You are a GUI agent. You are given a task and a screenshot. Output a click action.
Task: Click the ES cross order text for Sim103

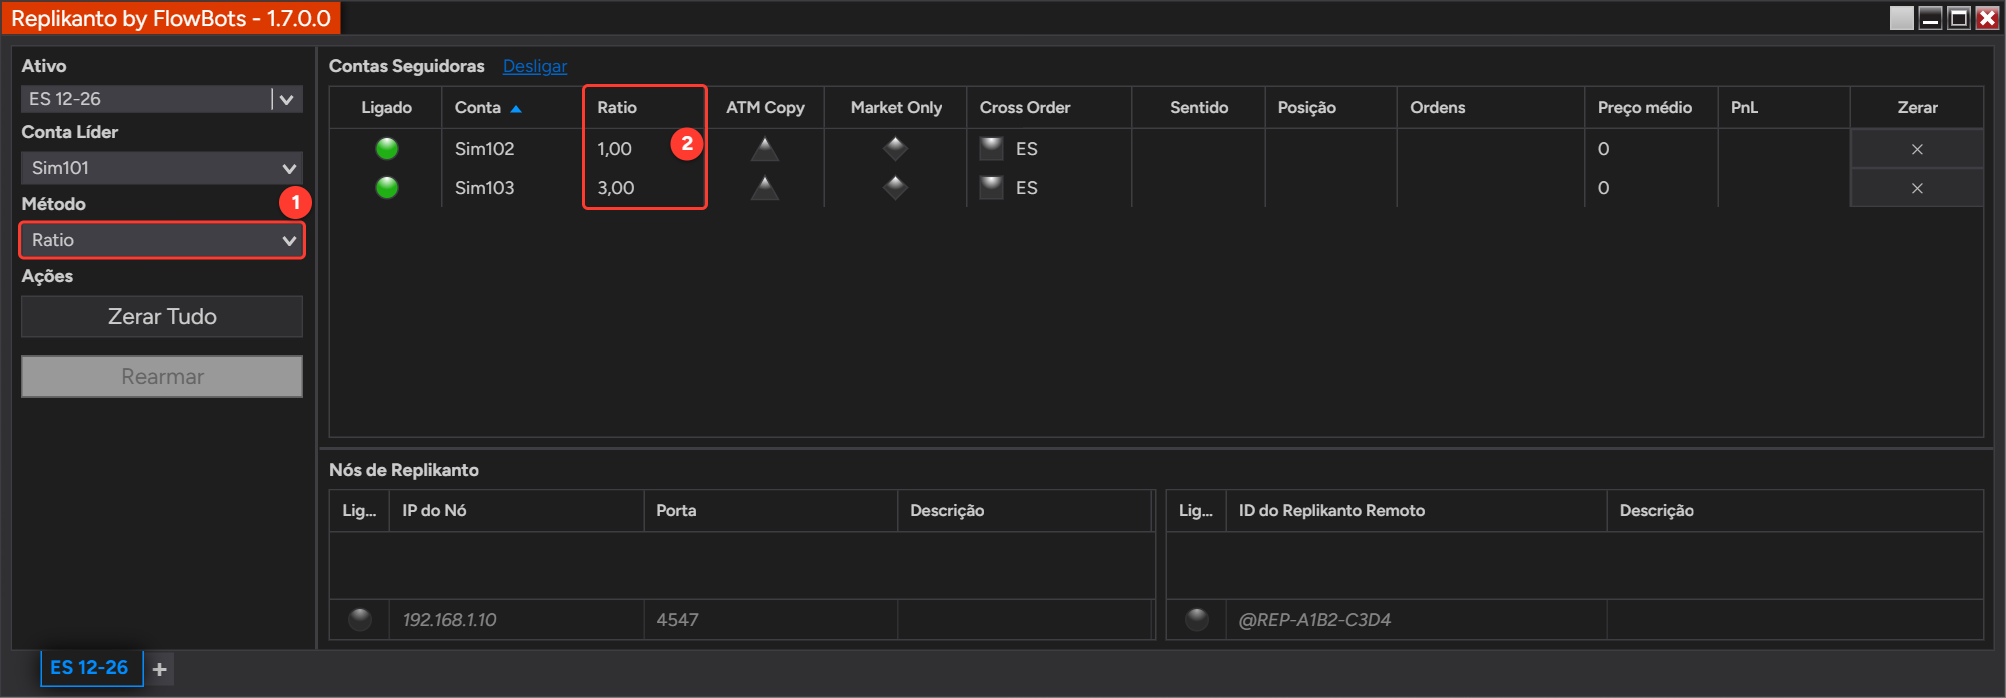pyautogui.click(x=1027, y=188)
